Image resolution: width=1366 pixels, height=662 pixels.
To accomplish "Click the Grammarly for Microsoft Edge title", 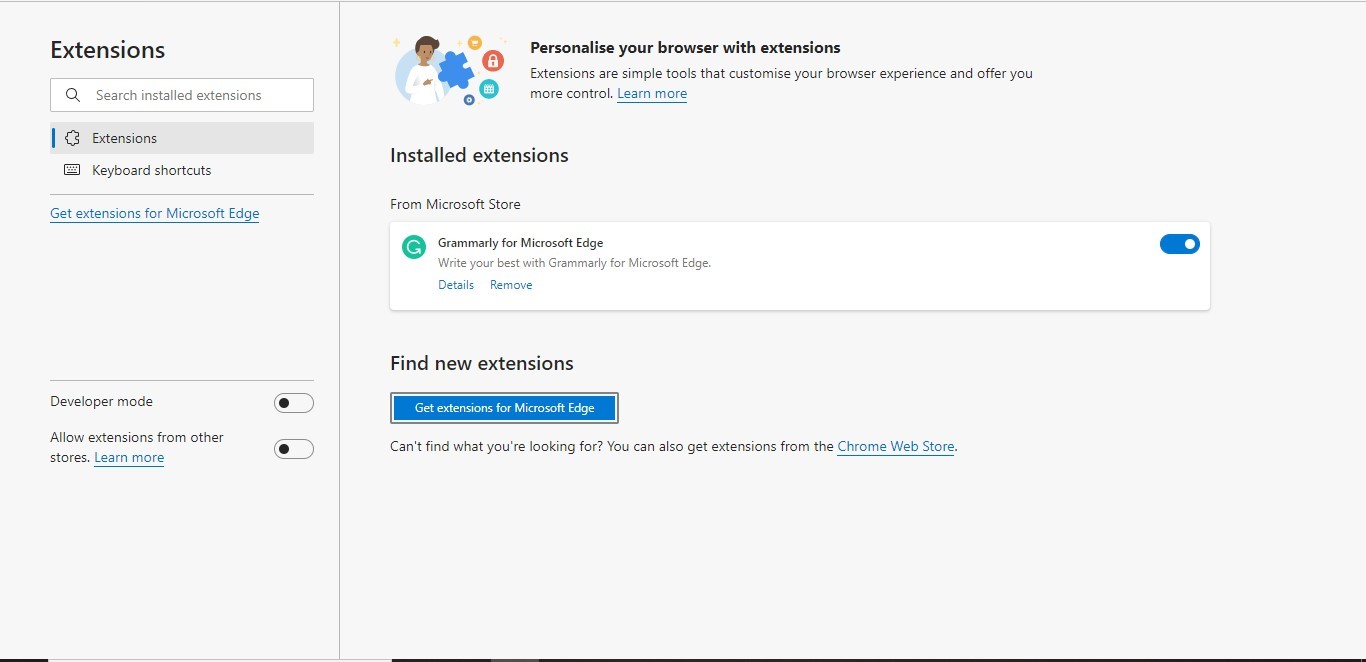I will point(521,242).
